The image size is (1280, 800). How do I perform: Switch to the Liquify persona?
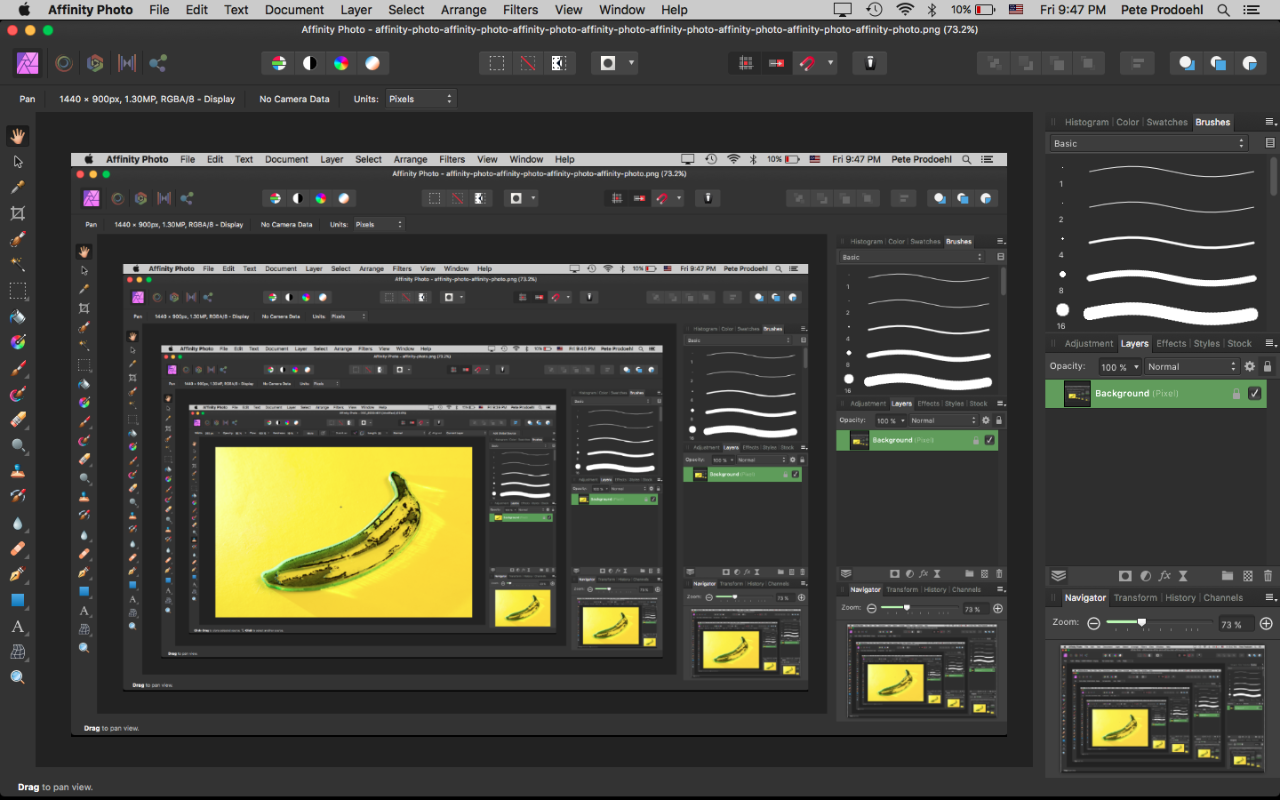pos(63,63)
